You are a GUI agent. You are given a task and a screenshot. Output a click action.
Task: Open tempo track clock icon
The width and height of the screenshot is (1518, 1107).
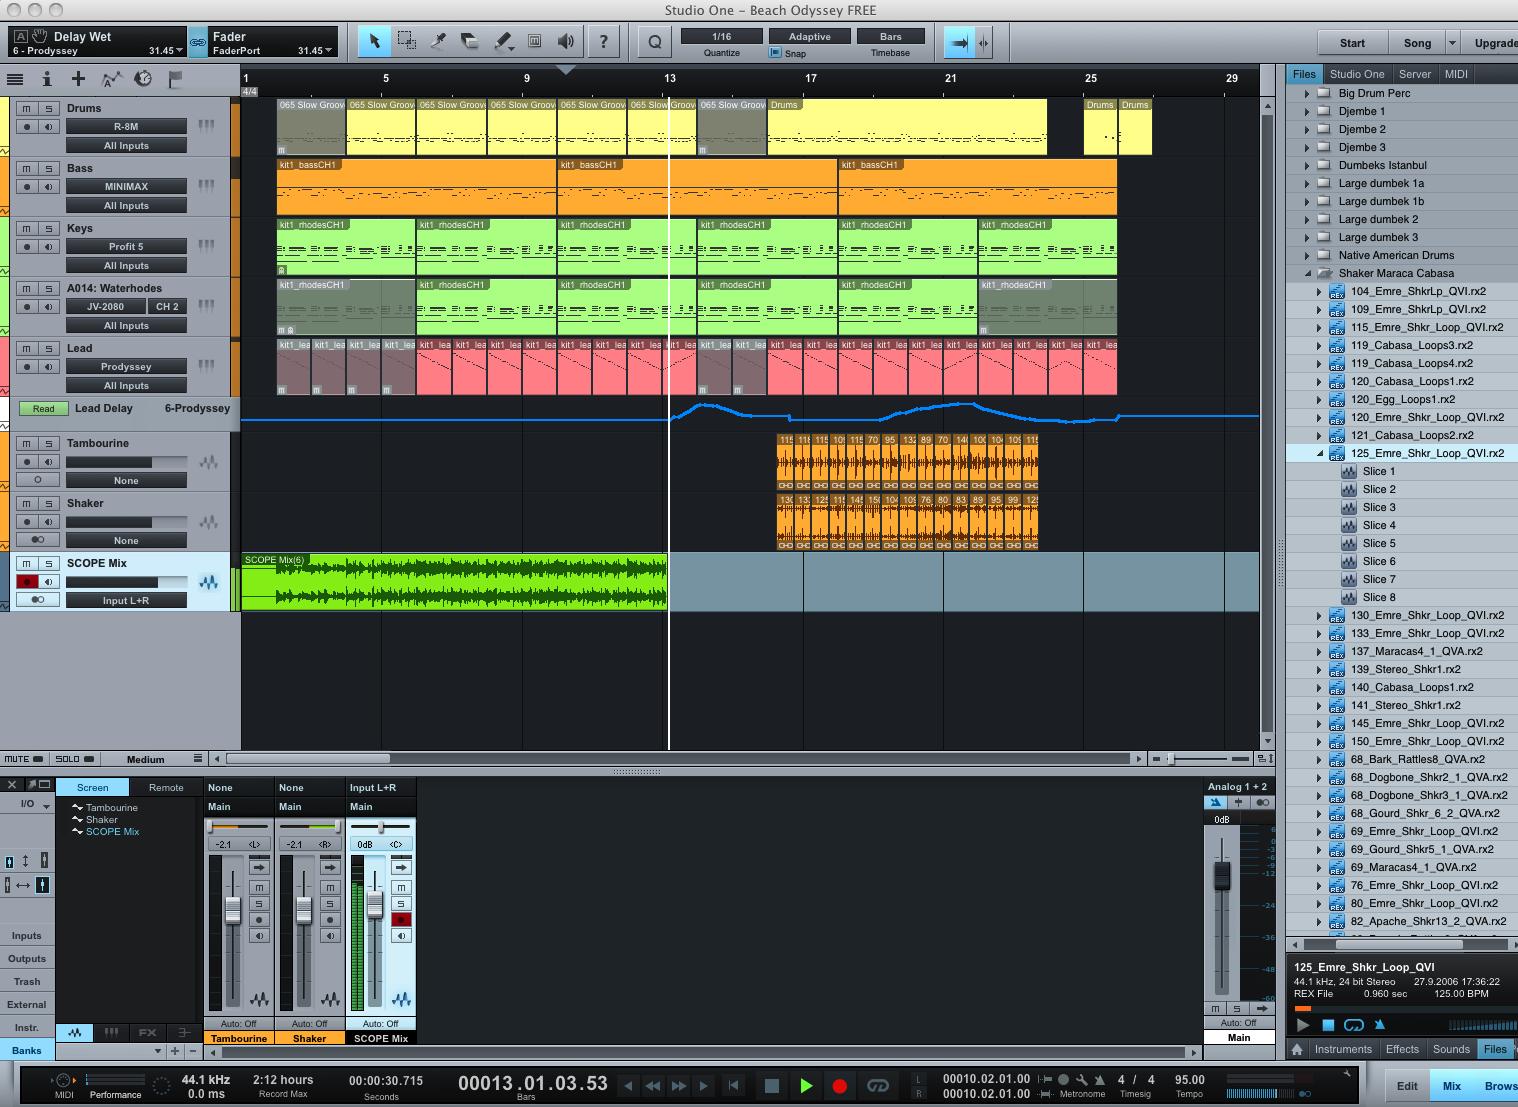(143, 79)
